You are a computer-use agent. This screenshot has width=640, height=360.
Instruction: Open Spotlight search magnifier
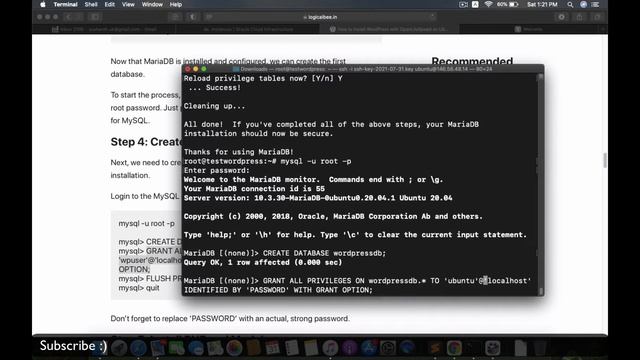click(570, 4)
